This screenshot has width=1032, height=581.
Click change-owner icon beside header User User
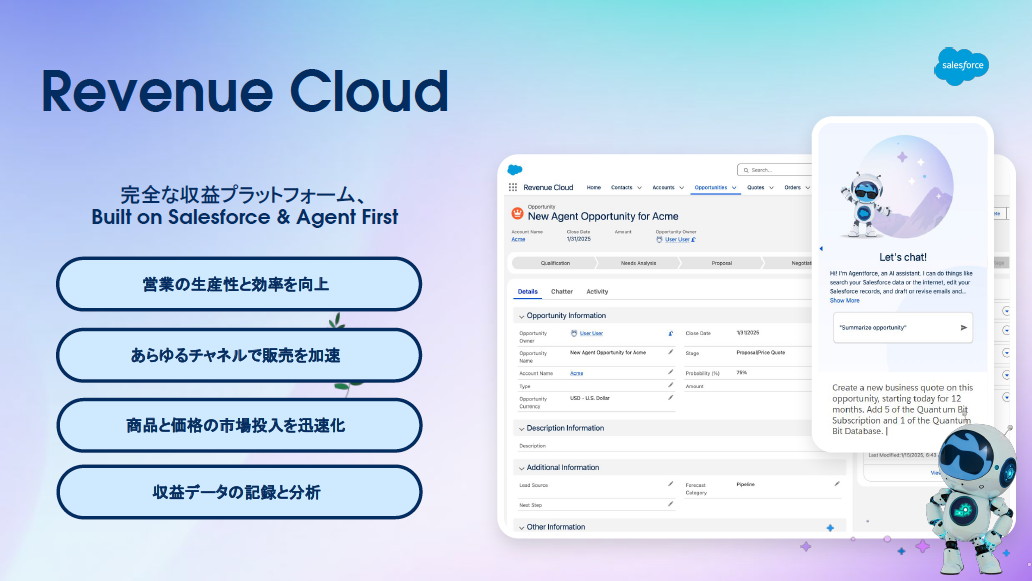[x=693, y=240]
